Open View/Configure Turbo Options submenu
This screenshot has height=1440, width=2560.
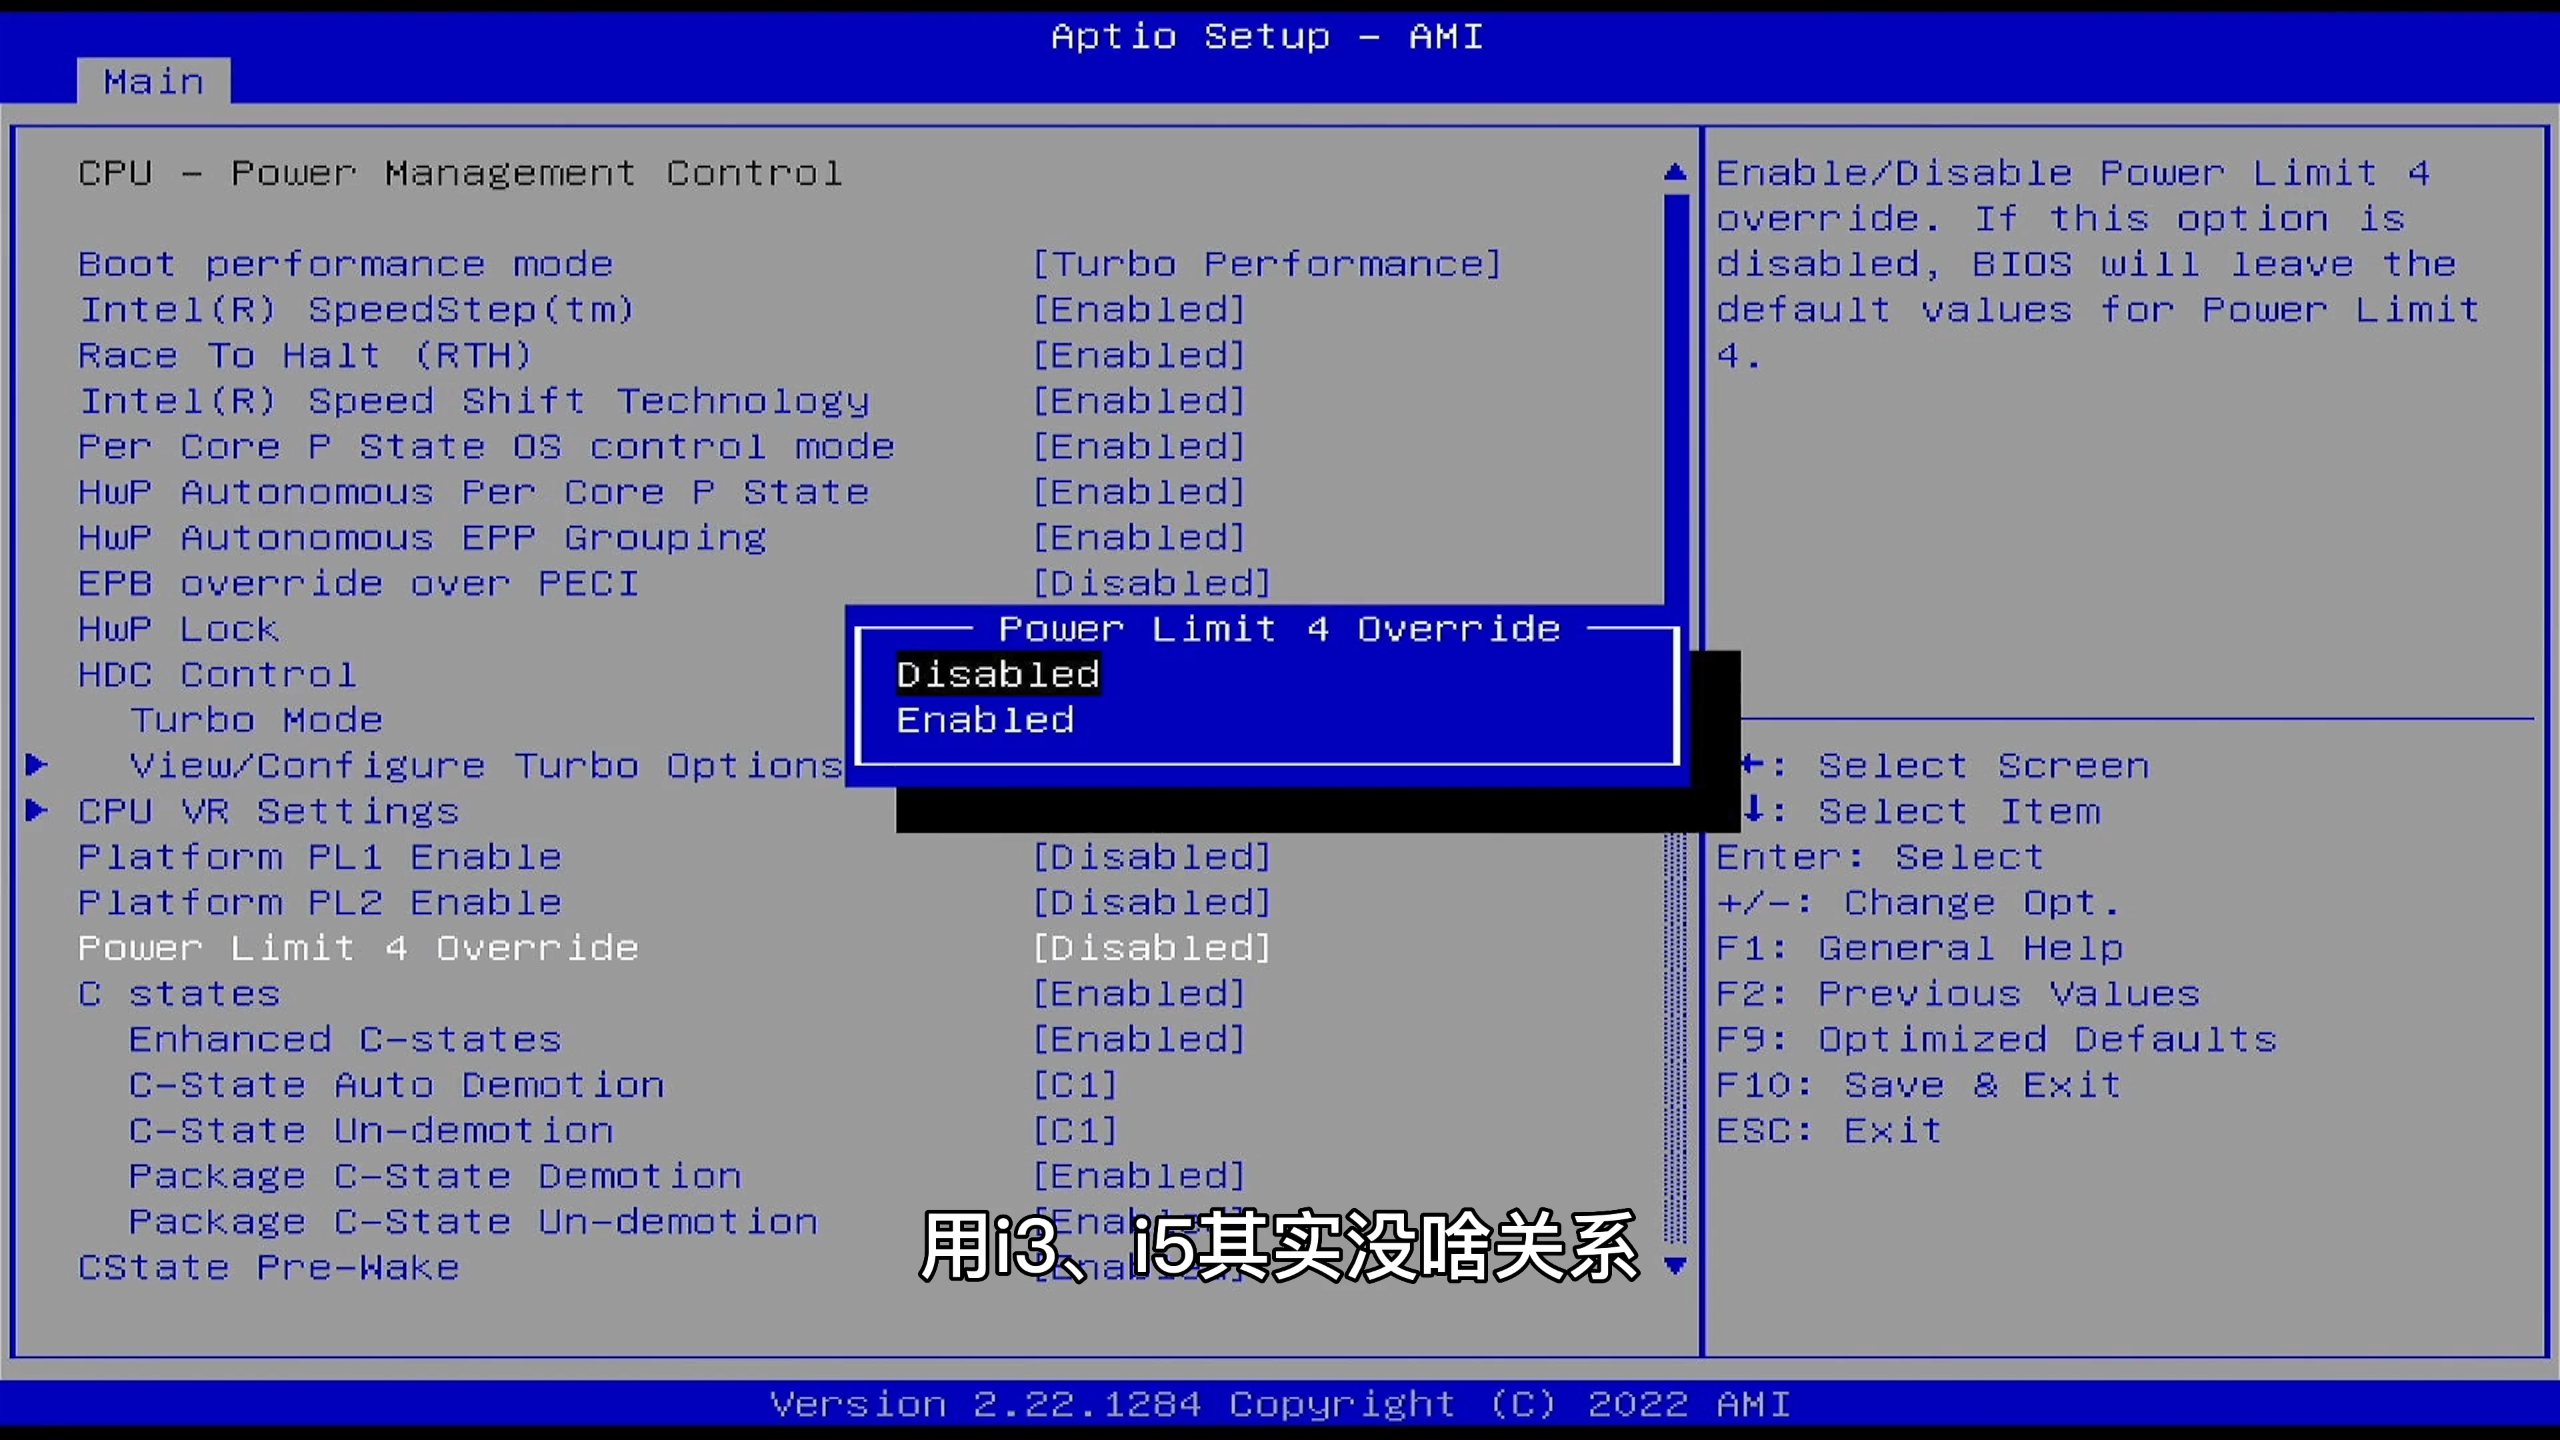pyautogui.click(x=487, y=766)
